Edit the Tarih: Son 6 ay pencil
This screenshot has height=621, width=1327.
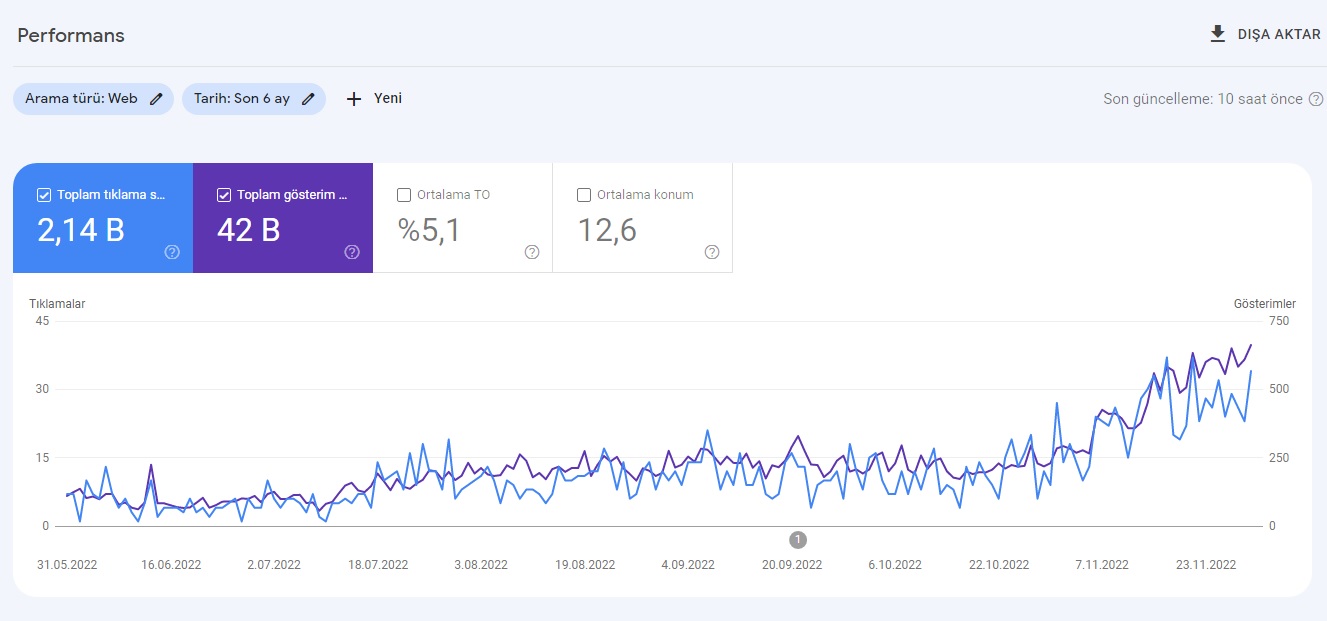tap(308, 99)
